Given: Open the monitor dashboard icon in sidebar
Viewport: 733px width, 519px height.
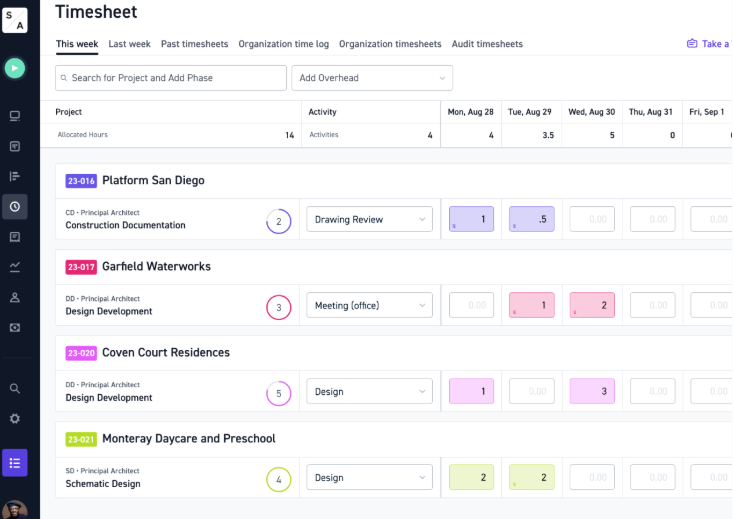Looking at the screenshot, I should 15,115.
